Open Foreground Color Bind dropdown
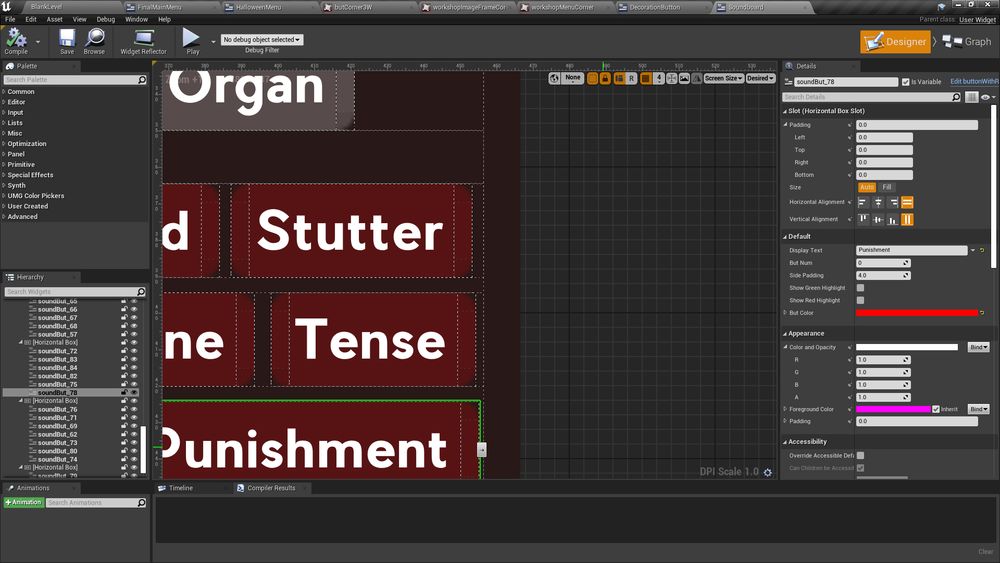This screenshot has height=563, width=1000. (x=978, y=409)
